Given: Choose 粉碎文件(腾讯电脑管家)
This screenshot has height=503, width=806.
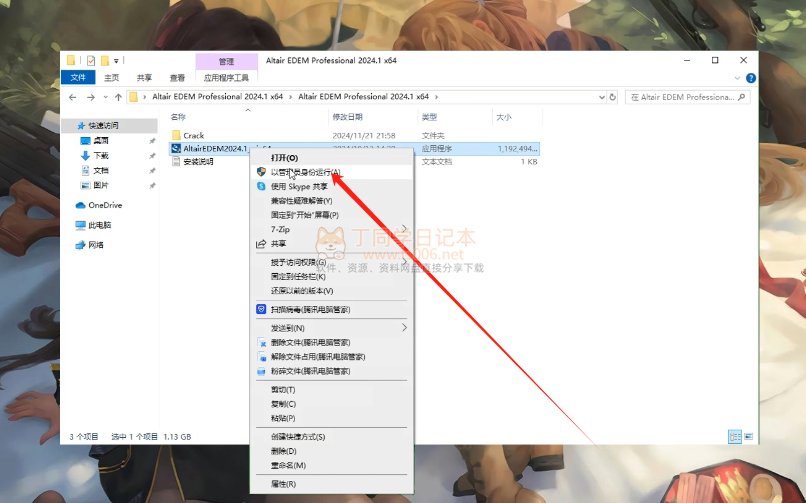Looking at the screenshot, I should (332, 371).
